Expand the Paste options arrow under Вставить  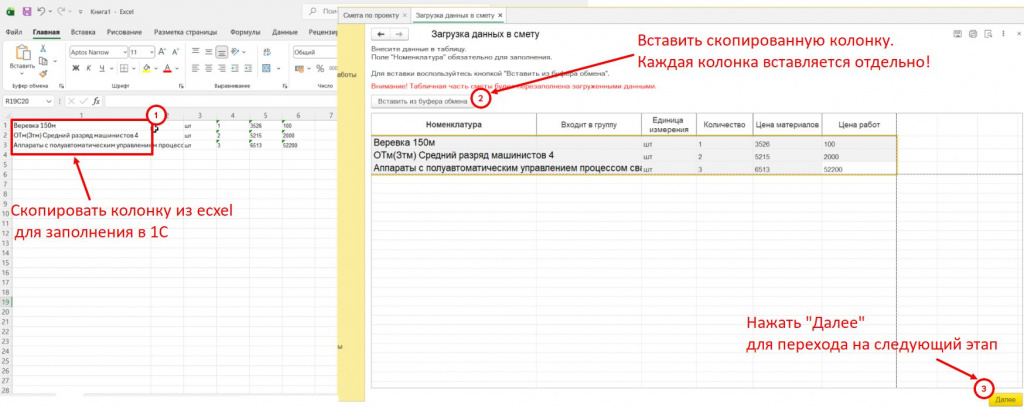coord(22,74)
